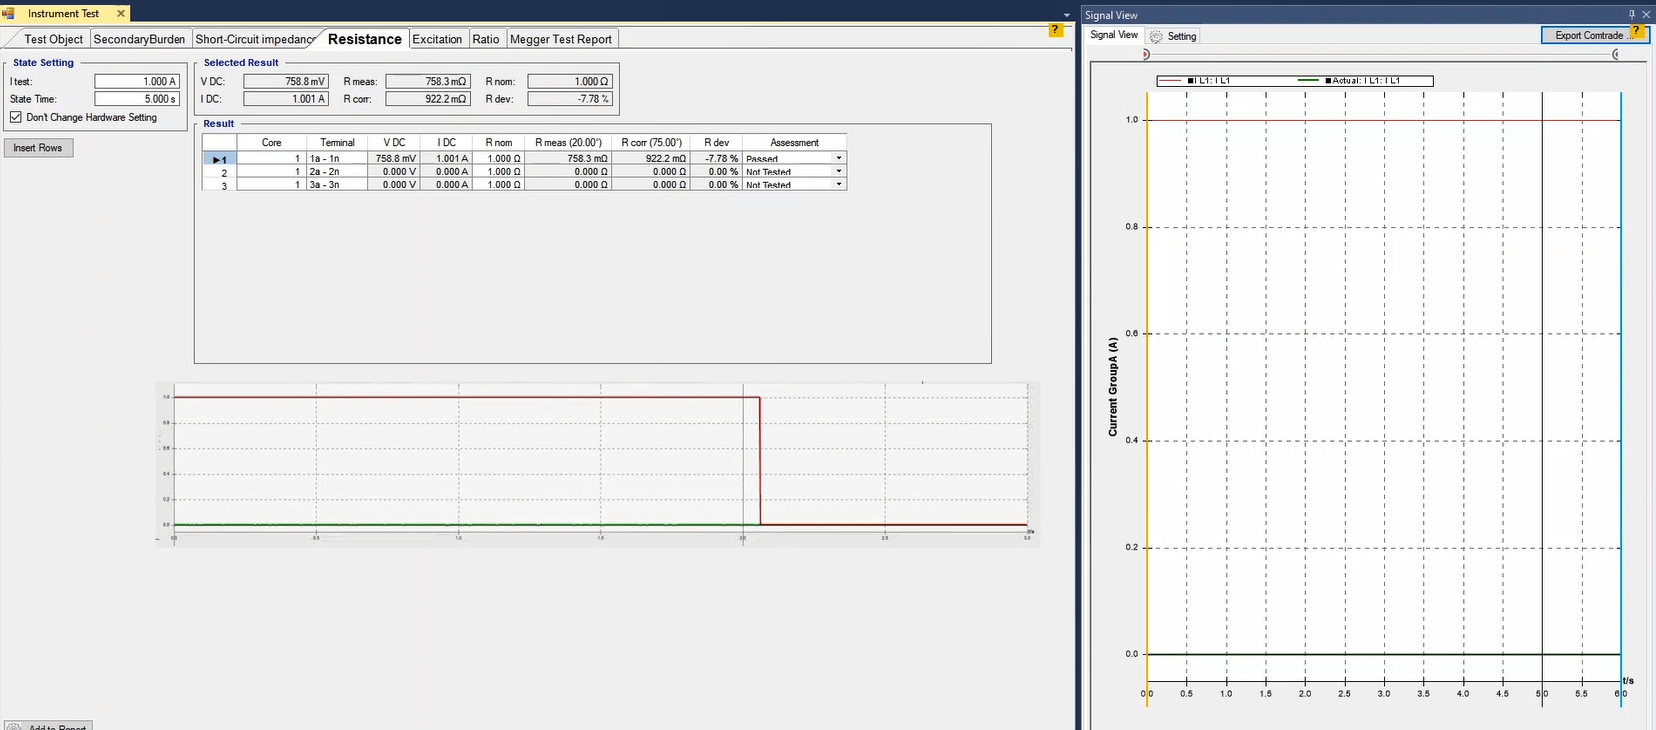Click the Insert Rows button
This screenshot has width=1656, height=730.
click(x=38, y=148)
